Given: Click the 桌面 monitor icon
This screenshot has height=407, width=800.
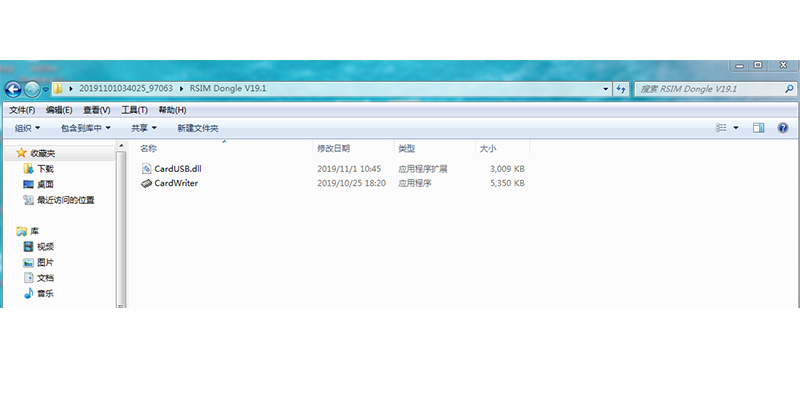Looking at the screenshot, I should 29,184.
